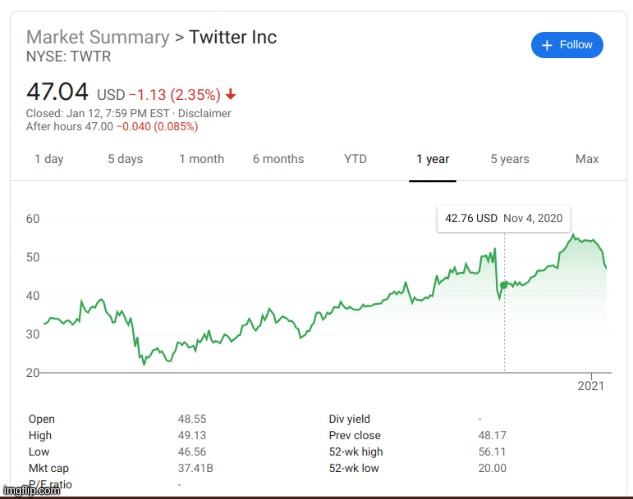Click the plus icon in Follow button
The image size is (633, 499).
pyautogui.click(x=547, y=45)
